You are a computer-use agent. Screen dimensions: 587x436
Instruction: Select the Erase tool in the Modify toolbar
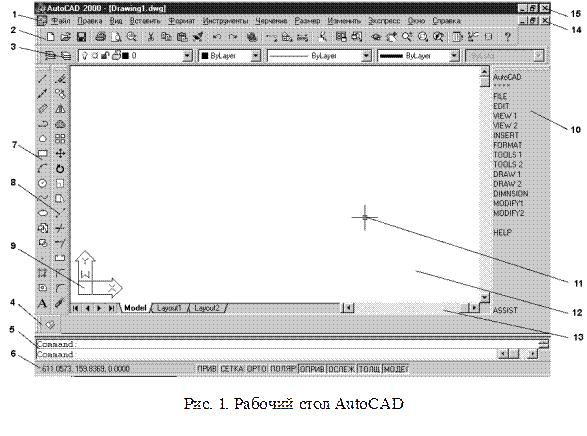tap(60, 79)
